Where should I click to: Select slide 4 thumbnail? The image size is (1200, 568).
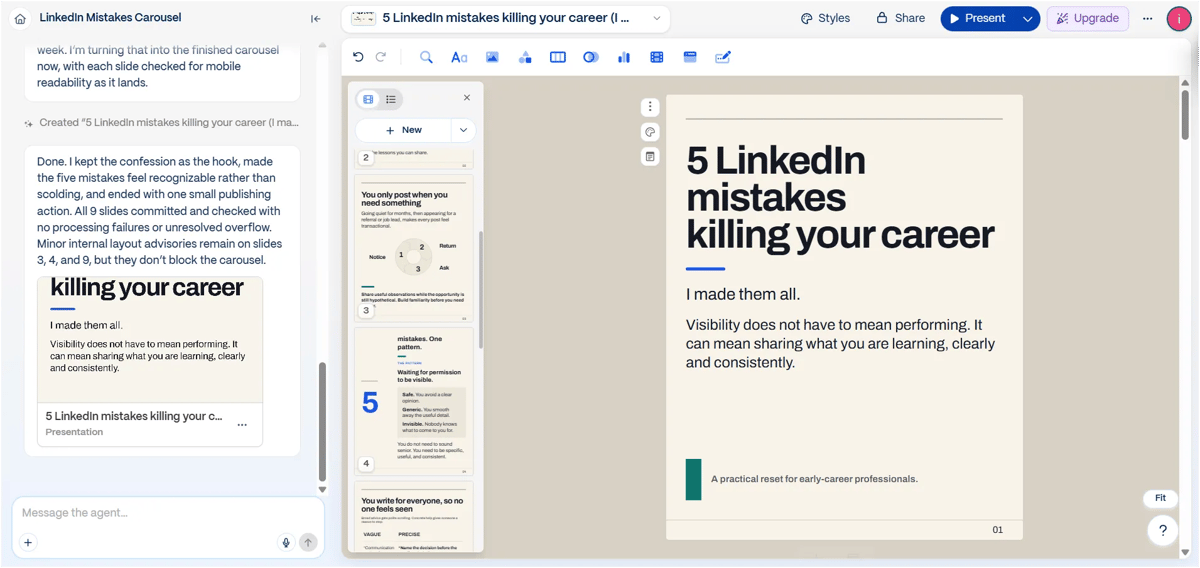414,400
